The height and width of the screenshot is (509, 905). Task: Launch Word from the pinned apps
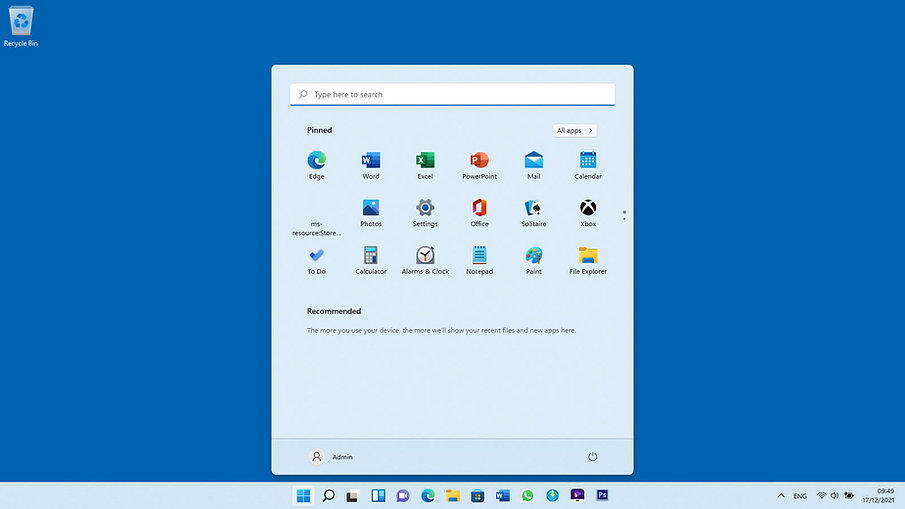tap(371, 165)
